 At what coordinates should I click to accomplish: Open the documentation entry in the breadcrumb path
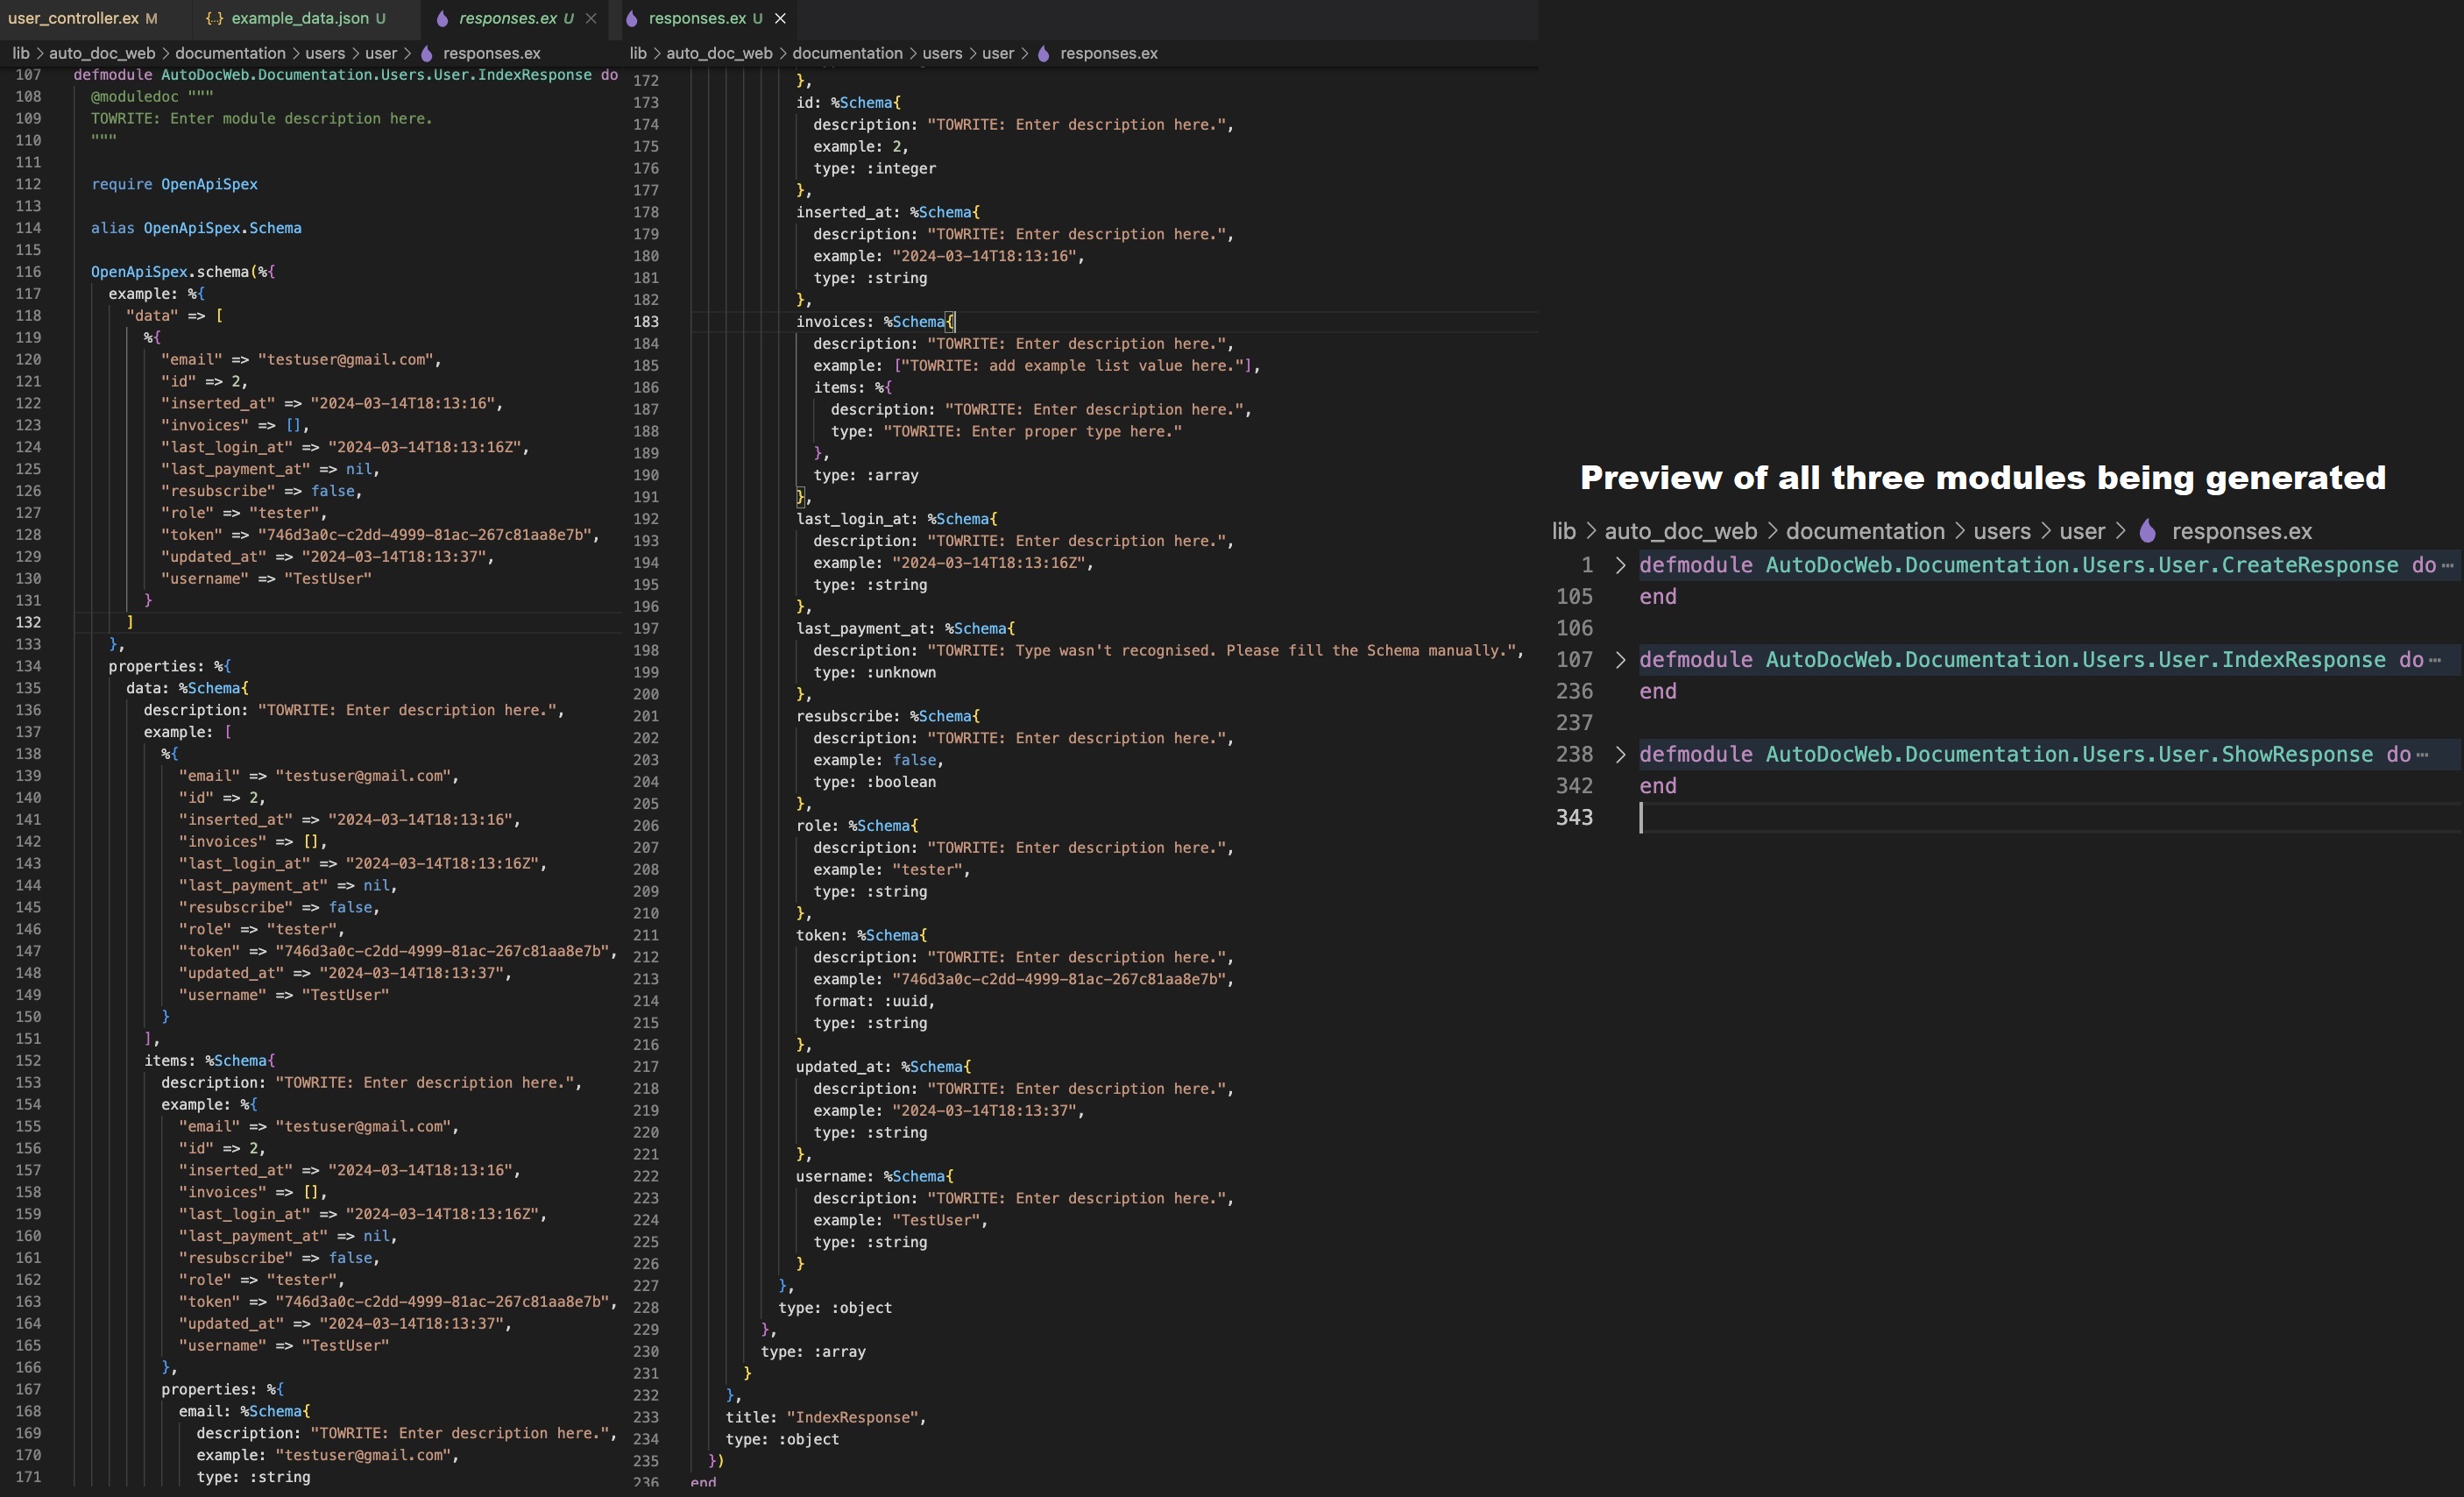pos(231,53)
